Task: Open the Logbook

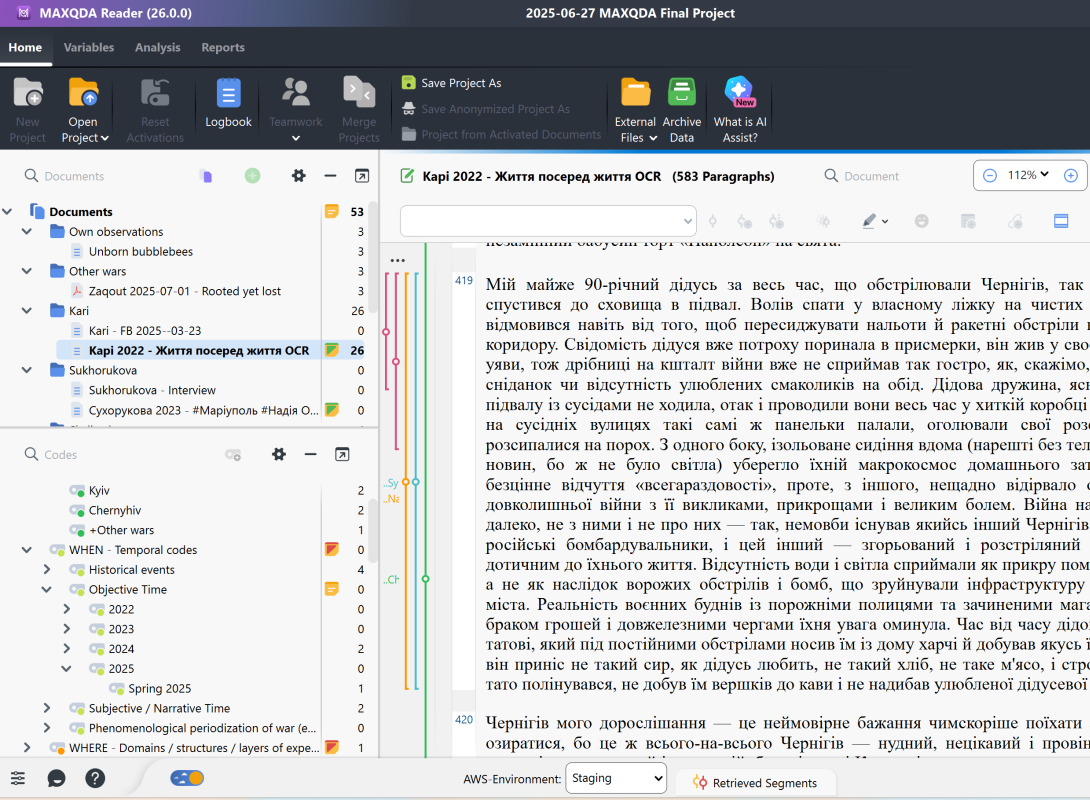Action: pos(228,104)
